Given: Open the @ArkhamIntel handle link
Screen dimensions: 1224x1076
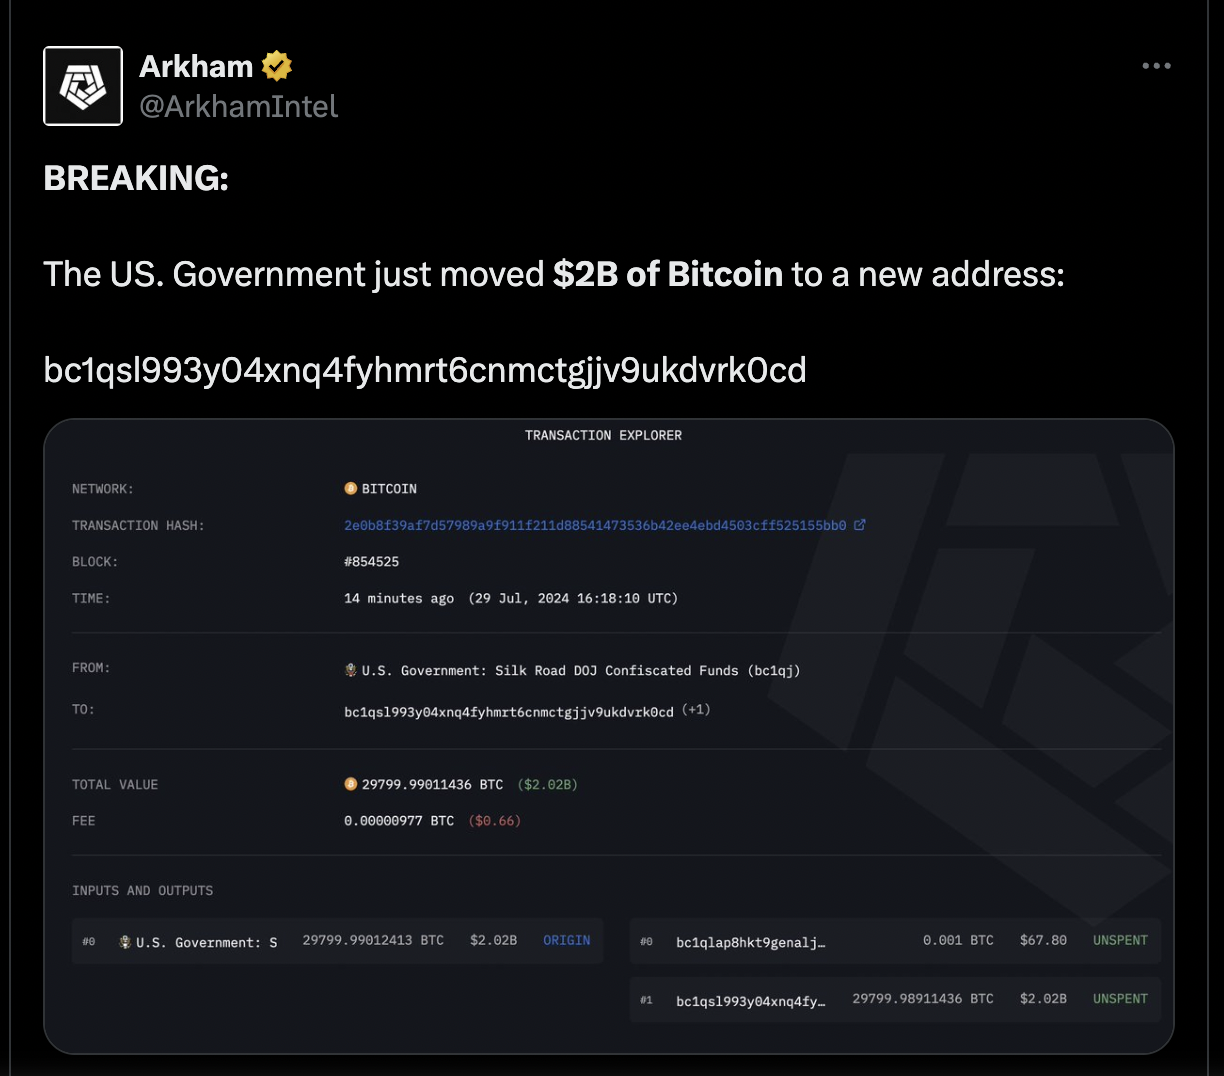Looking at the screenshot, I should tap(239, 106).
